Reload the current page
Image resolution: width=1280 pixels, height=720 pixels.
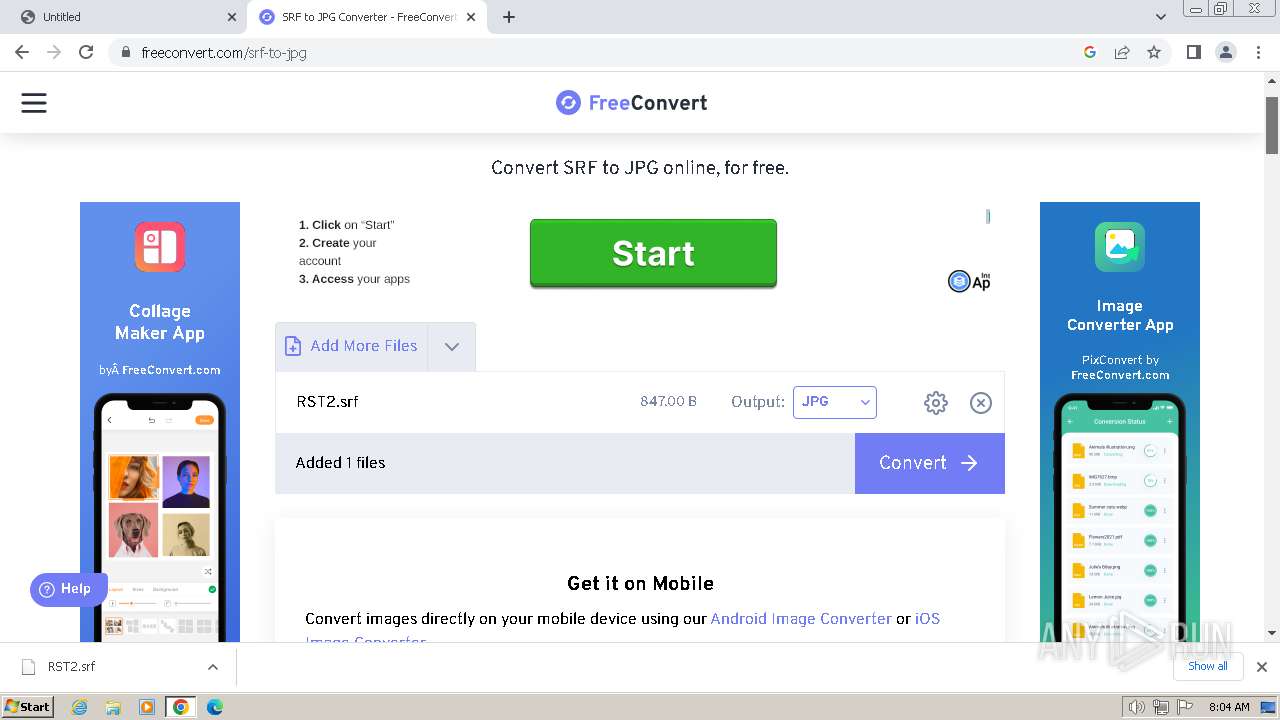coord(86,52)
